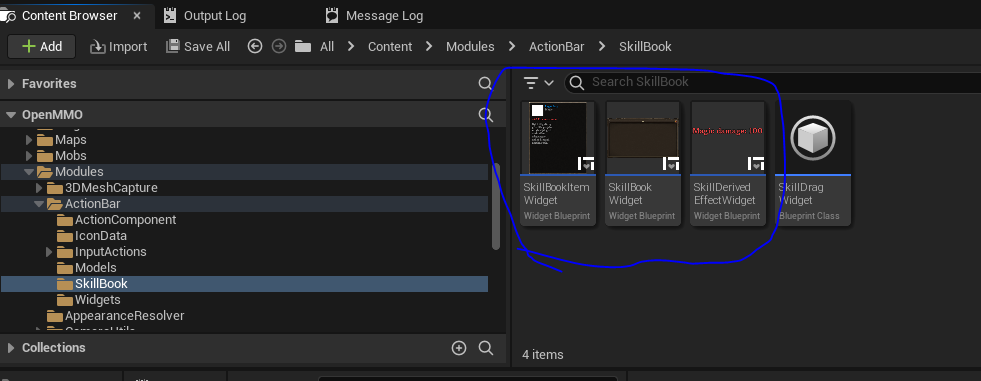981x381 pixels.
Task: Select the SkillDragWidget Blueprint Class asset
Action: (x=813, y=163)
